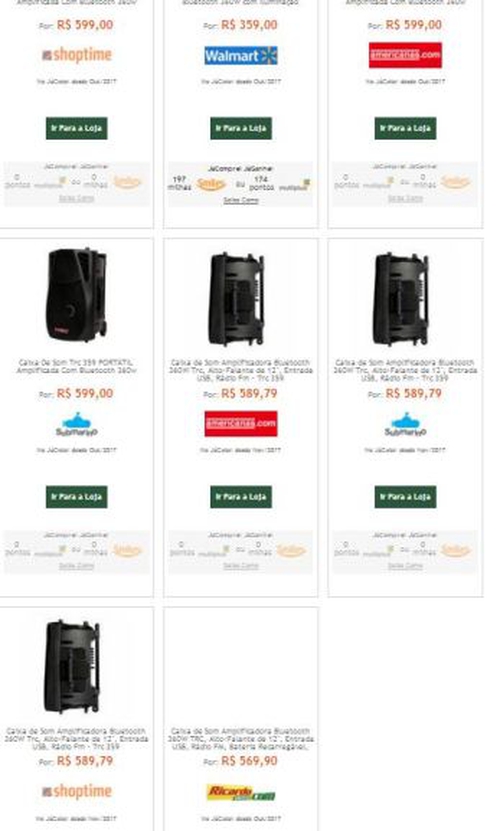Screen dimensions: 500x831
Task: Click the Submarino logo under R$ 599,00
Action: coord(77,424)
